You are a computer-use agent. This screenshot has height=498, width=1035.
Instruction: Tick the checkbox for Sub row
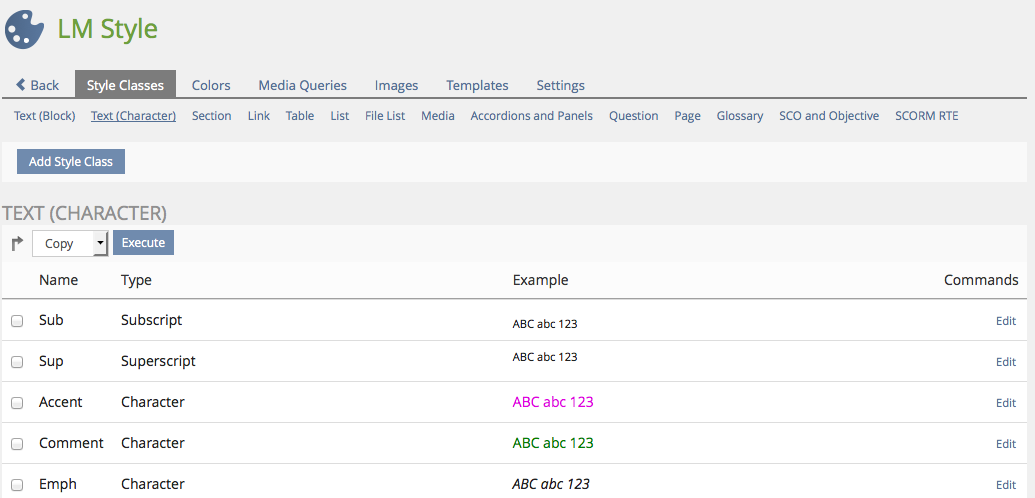pyautogui.click(x=17, y=321)
